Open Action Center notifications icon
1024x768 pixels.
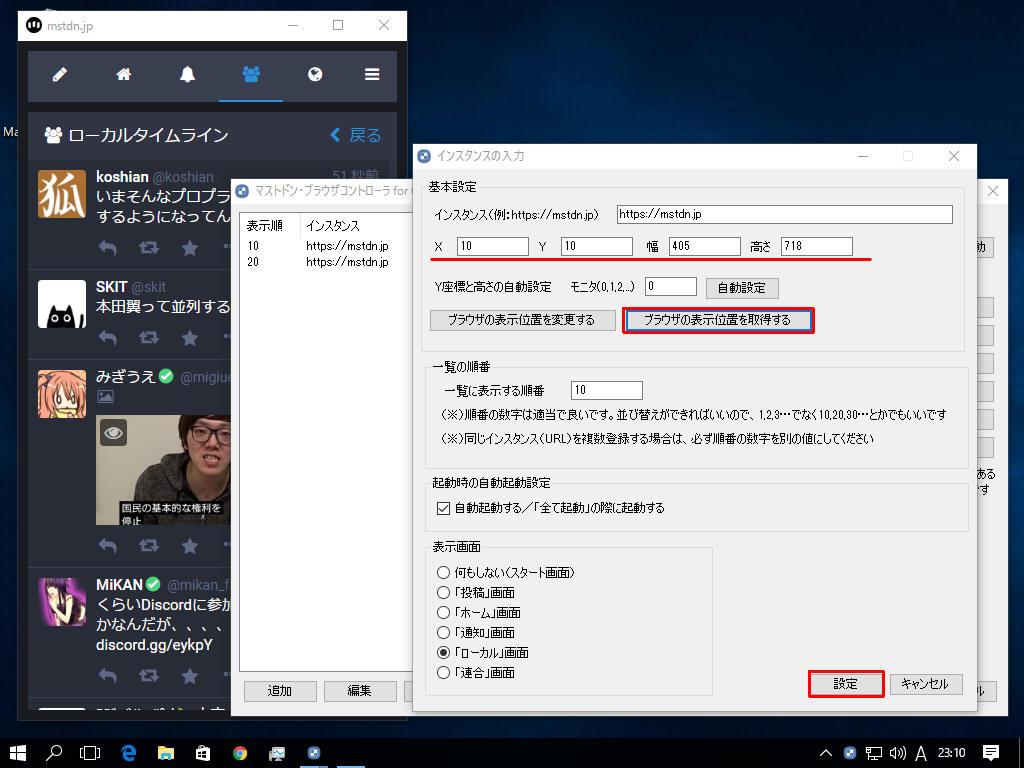(x=991, y=753)
